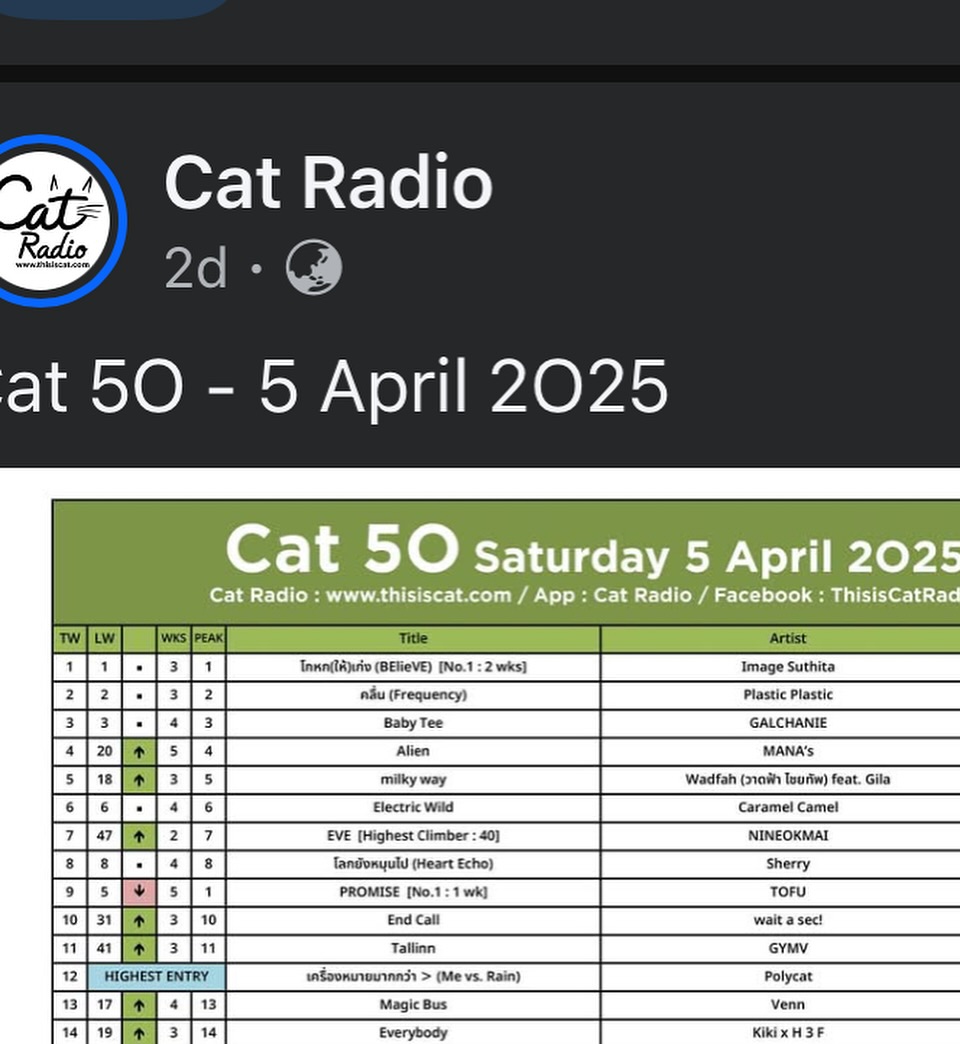960x1044 pixels.
Task: Click the up arrow in the End Call row
Action: pos(139,920)
